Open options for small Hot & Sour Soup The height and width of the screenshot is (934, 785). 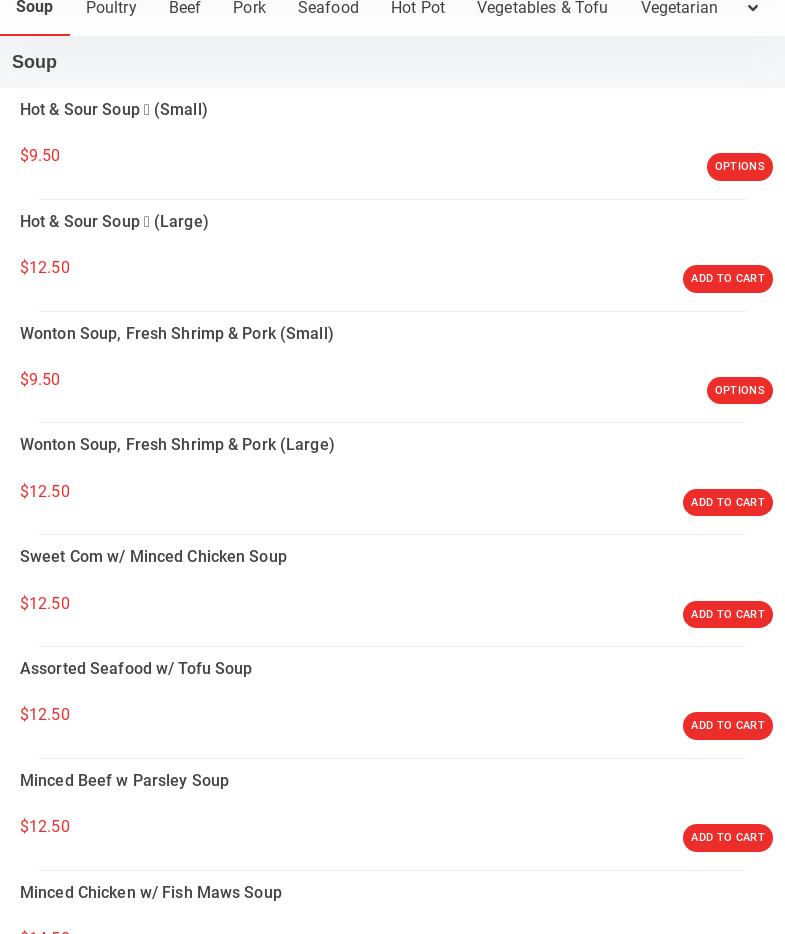click(739, 167)
